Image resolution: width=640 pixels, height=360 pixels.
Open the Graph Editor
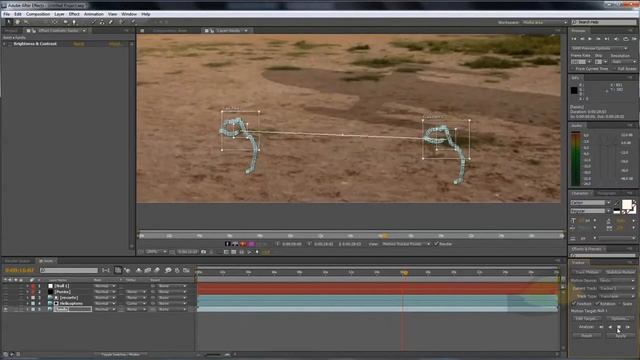point(187,270)
